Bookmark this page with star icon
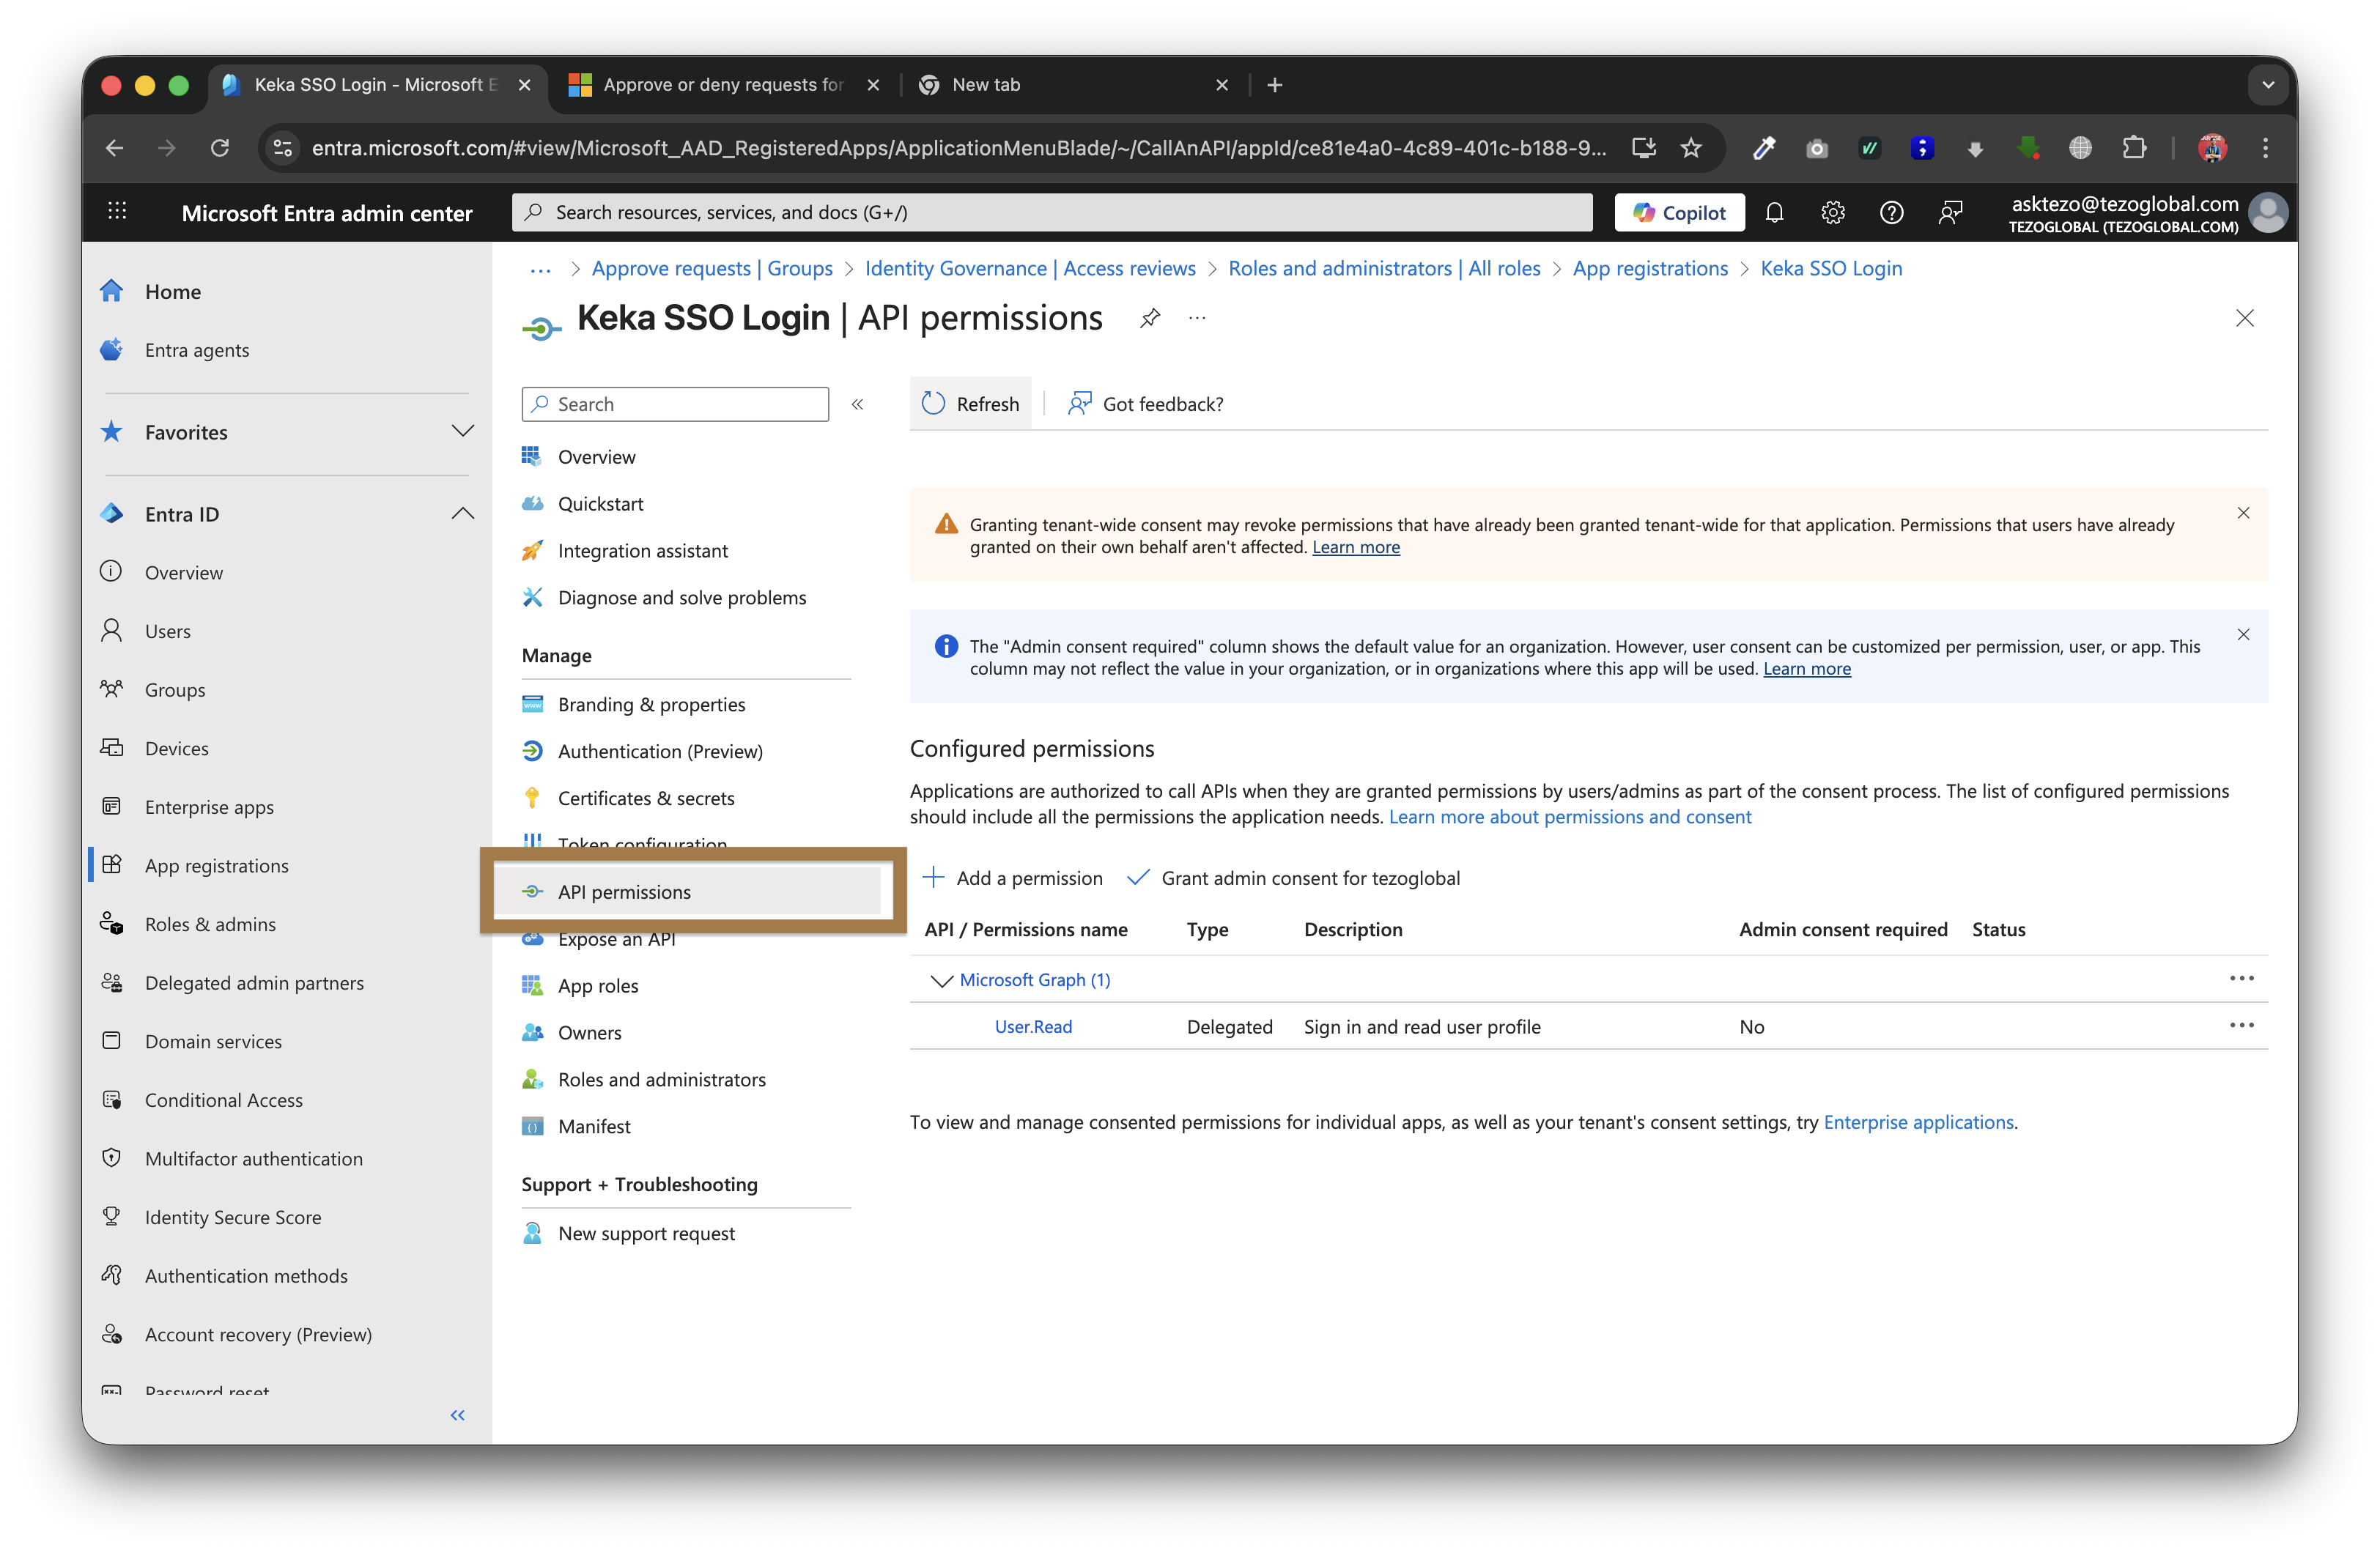 point(1690,148)
